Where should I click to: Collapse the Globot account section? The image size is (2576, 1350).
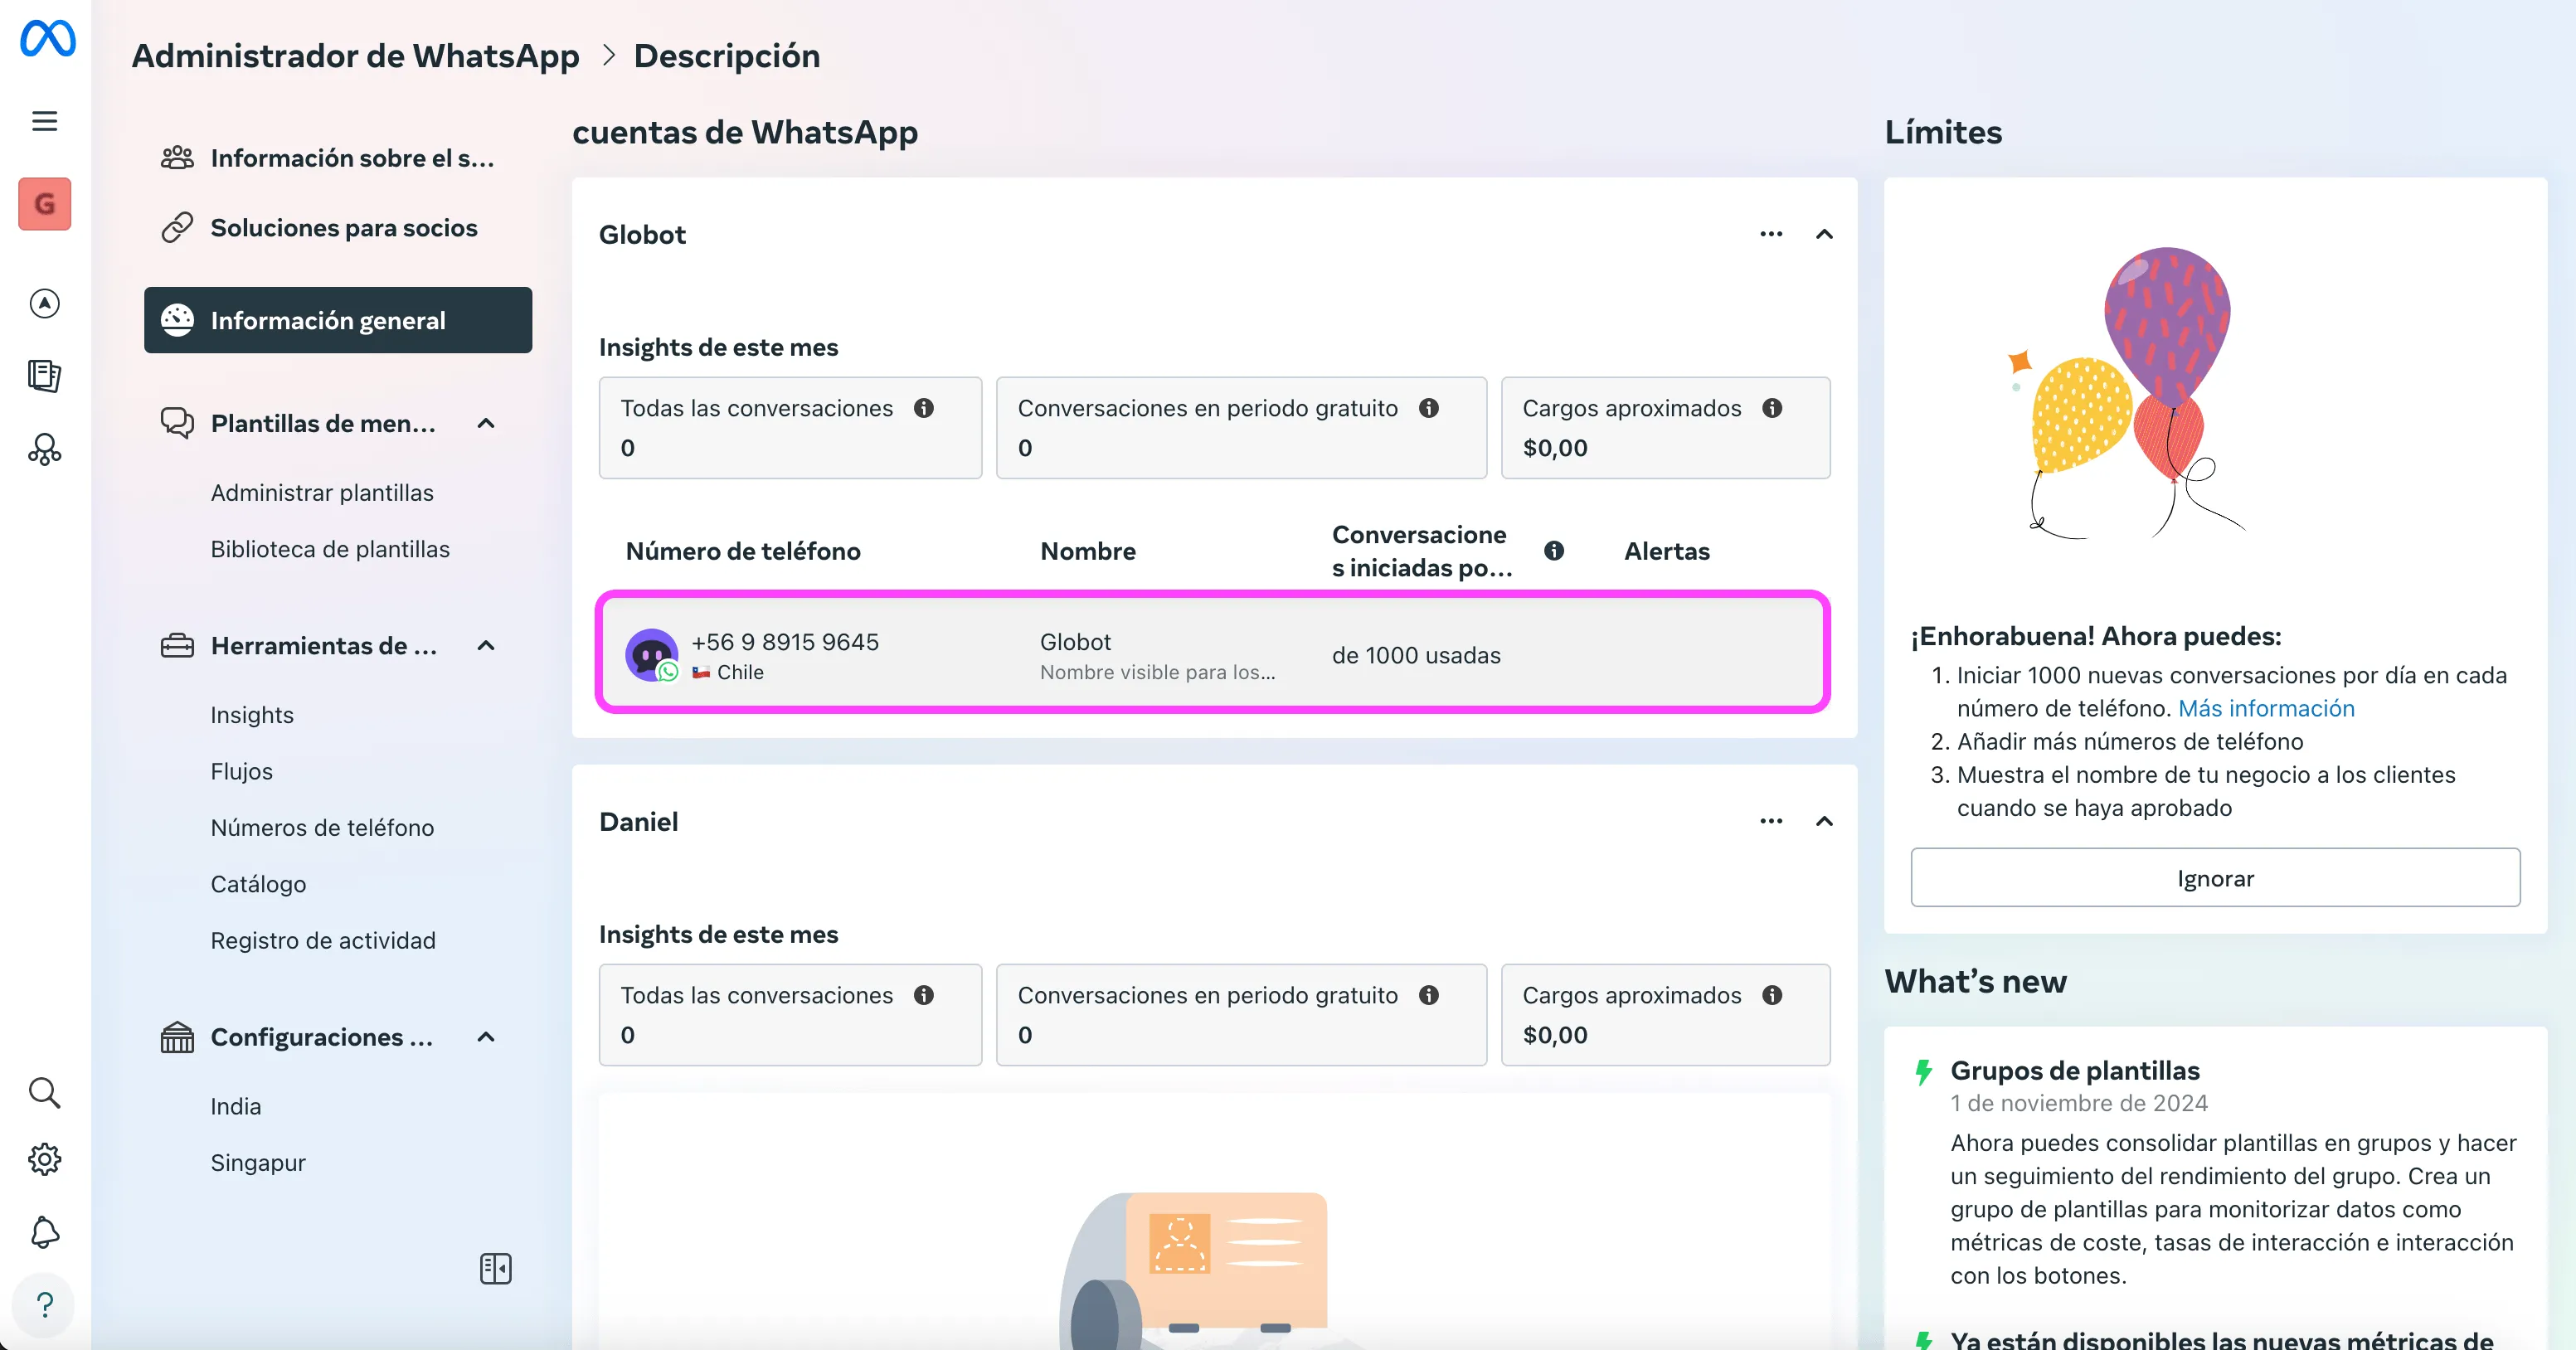click(x=1824, y=234)
